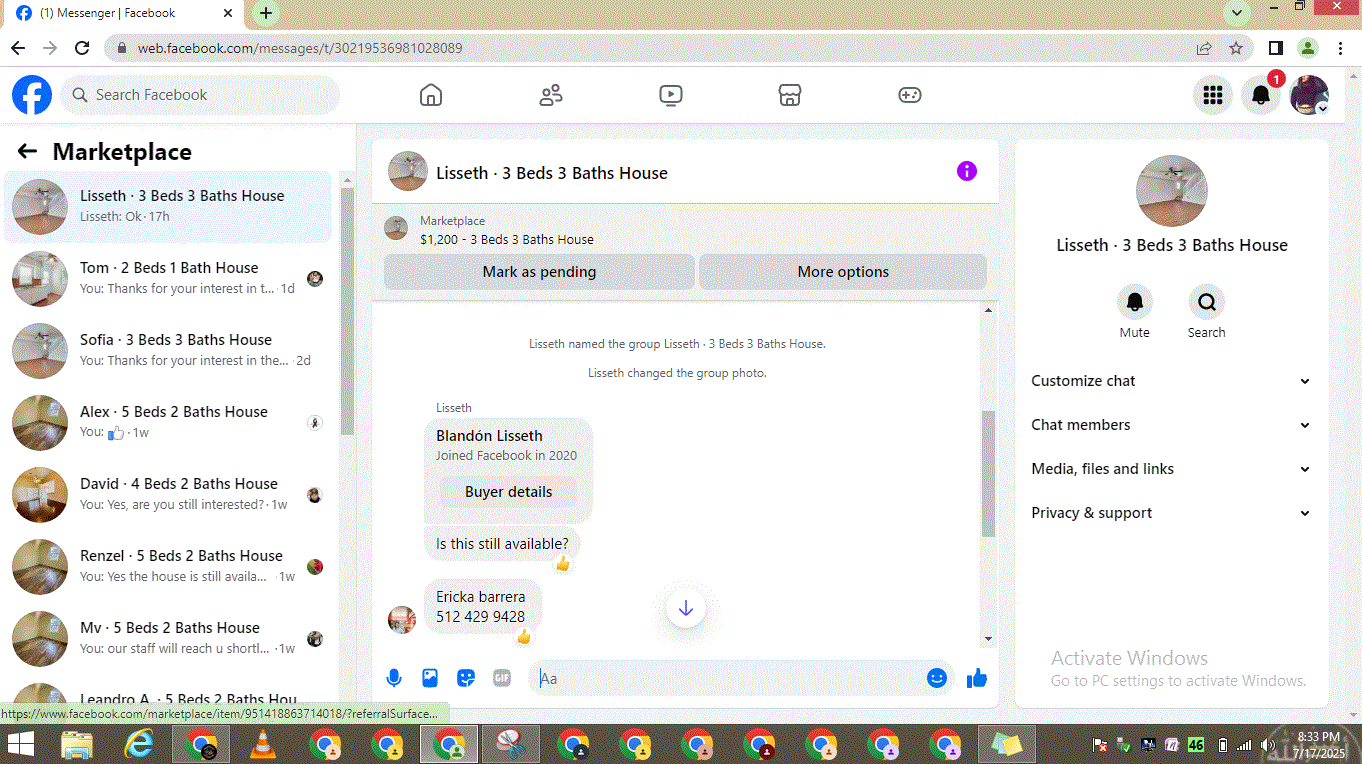
Task: Open Chrome three-dot menu
Action: (1340, 48)
